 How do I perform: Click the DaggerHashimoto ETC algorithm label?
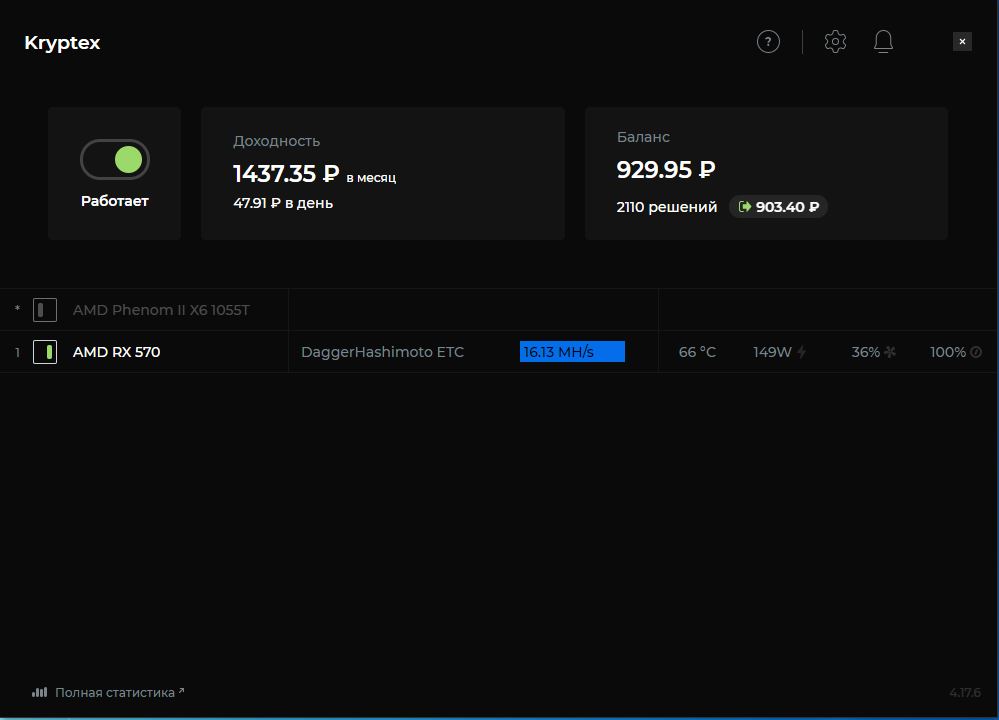pyautogui.click(x=382, y=352)
